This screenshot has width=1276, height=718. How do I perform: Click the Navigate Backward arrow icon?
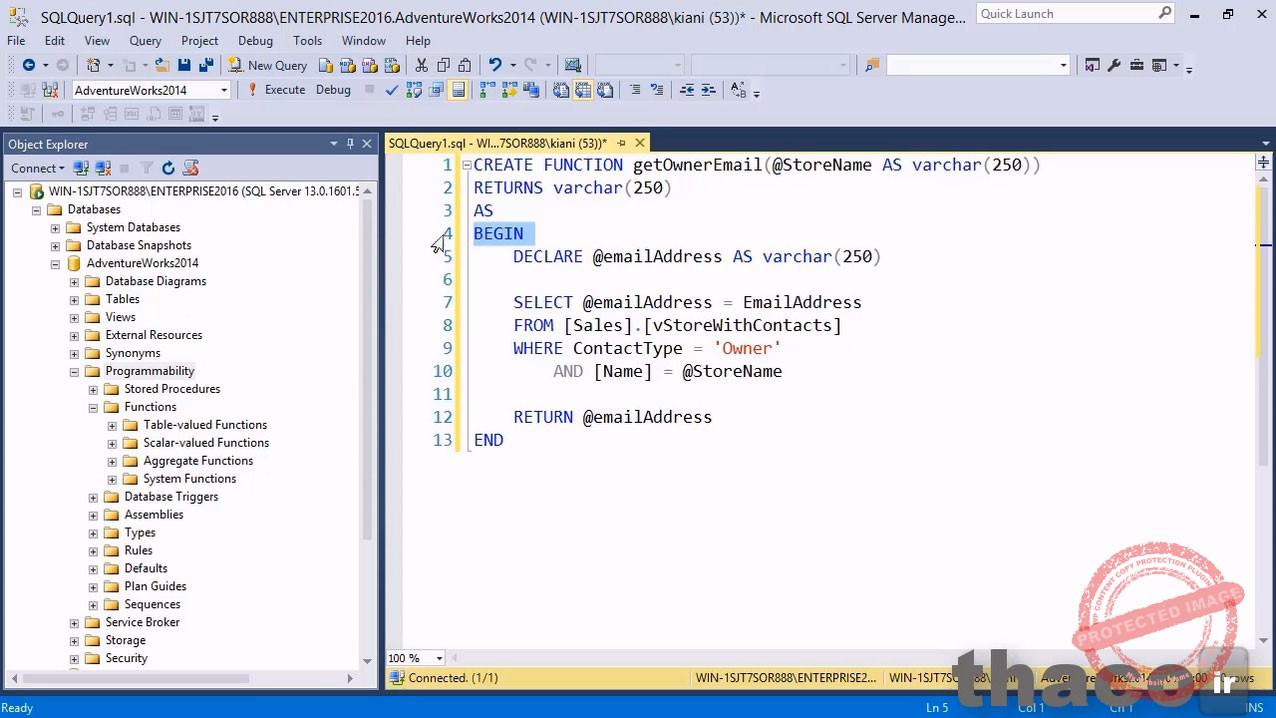(28, 65)
